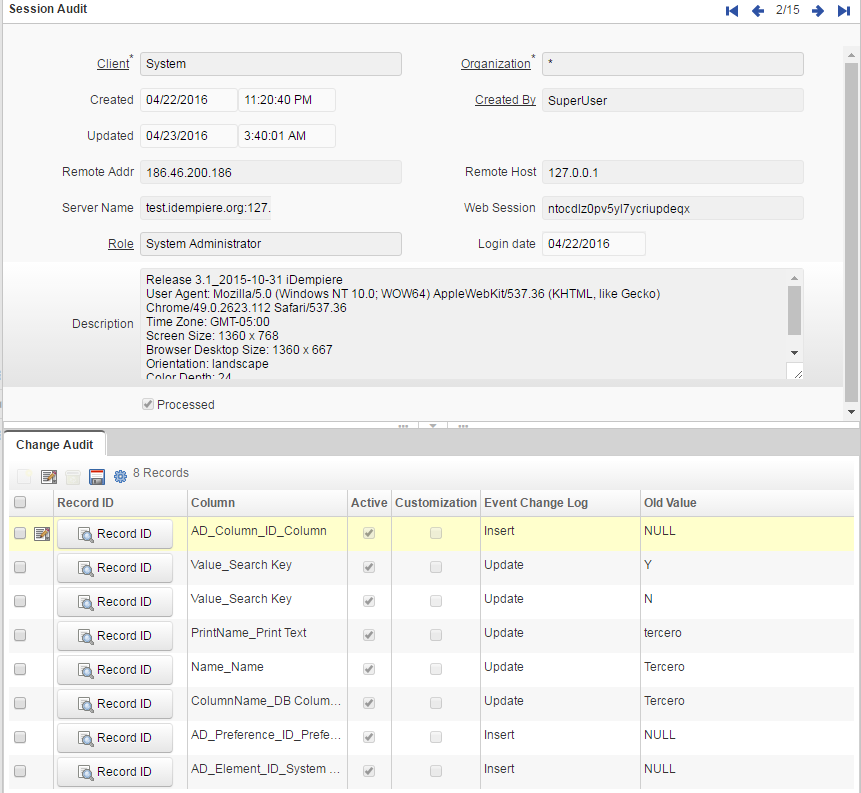Click the 'tercero' lowercase old value cell

click(662, 633)
